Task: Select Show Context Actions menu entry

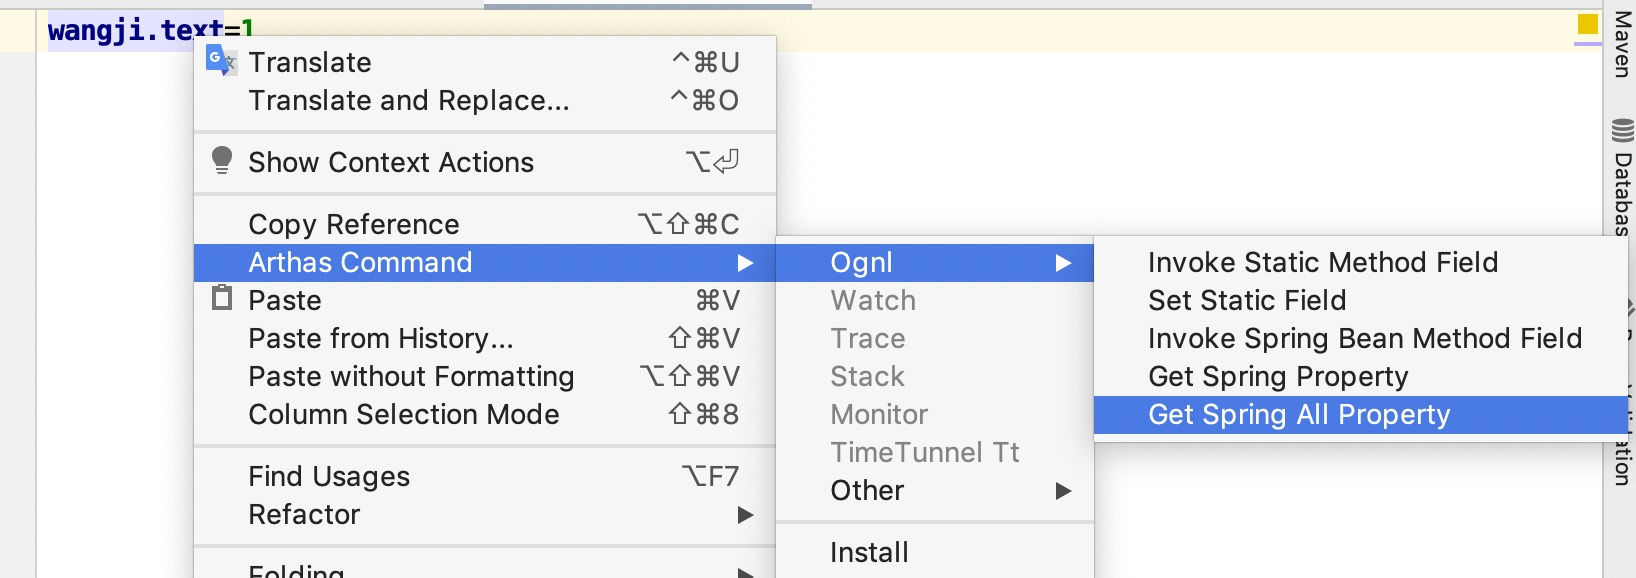Action: tap(485, 162)
